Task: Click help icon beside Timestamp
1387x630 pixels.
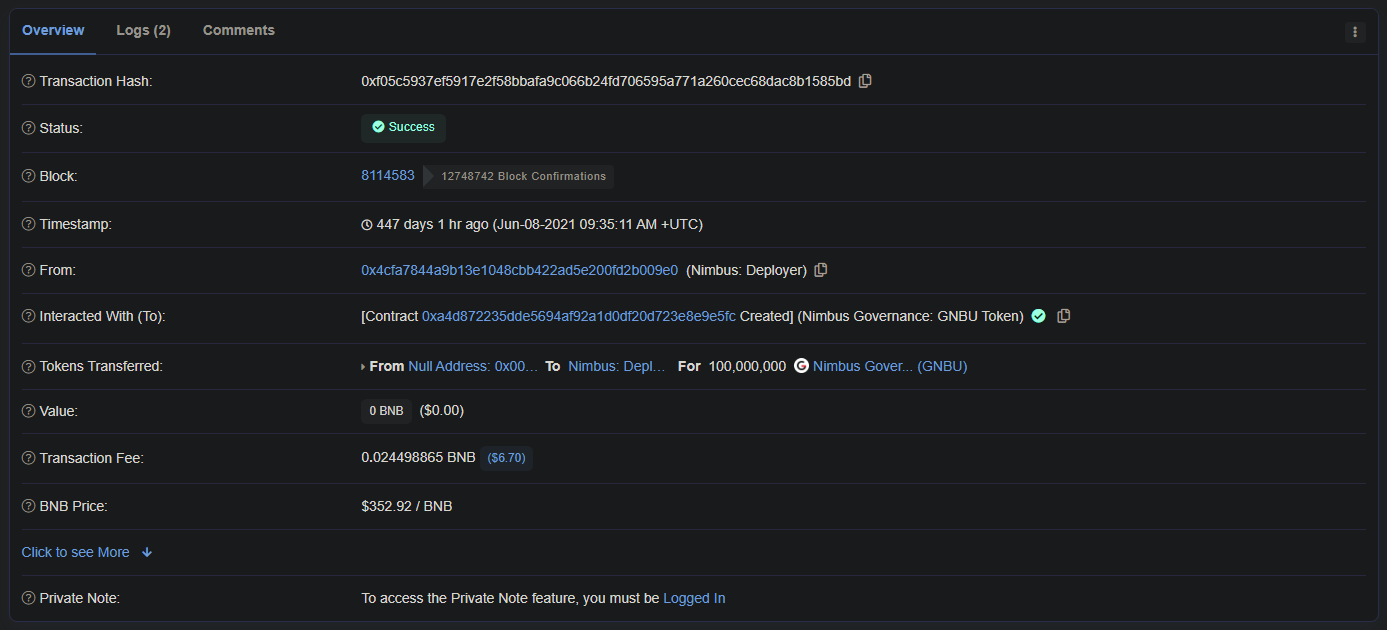Action: tap(29, 224)
